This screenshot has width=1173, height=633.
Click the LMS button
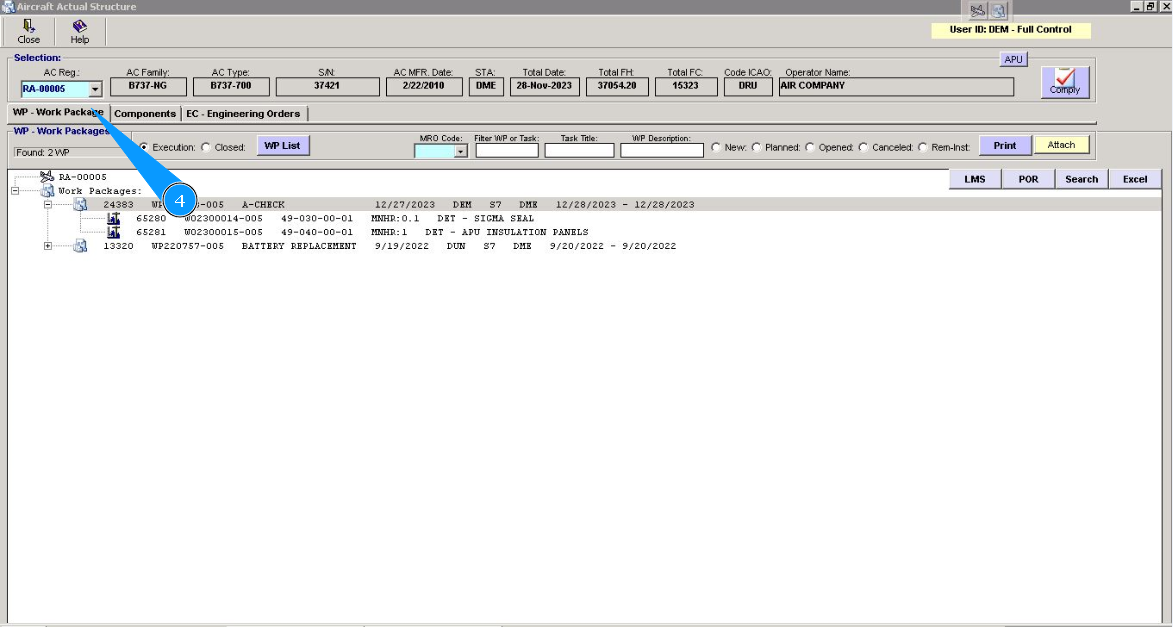coord(975,179)
